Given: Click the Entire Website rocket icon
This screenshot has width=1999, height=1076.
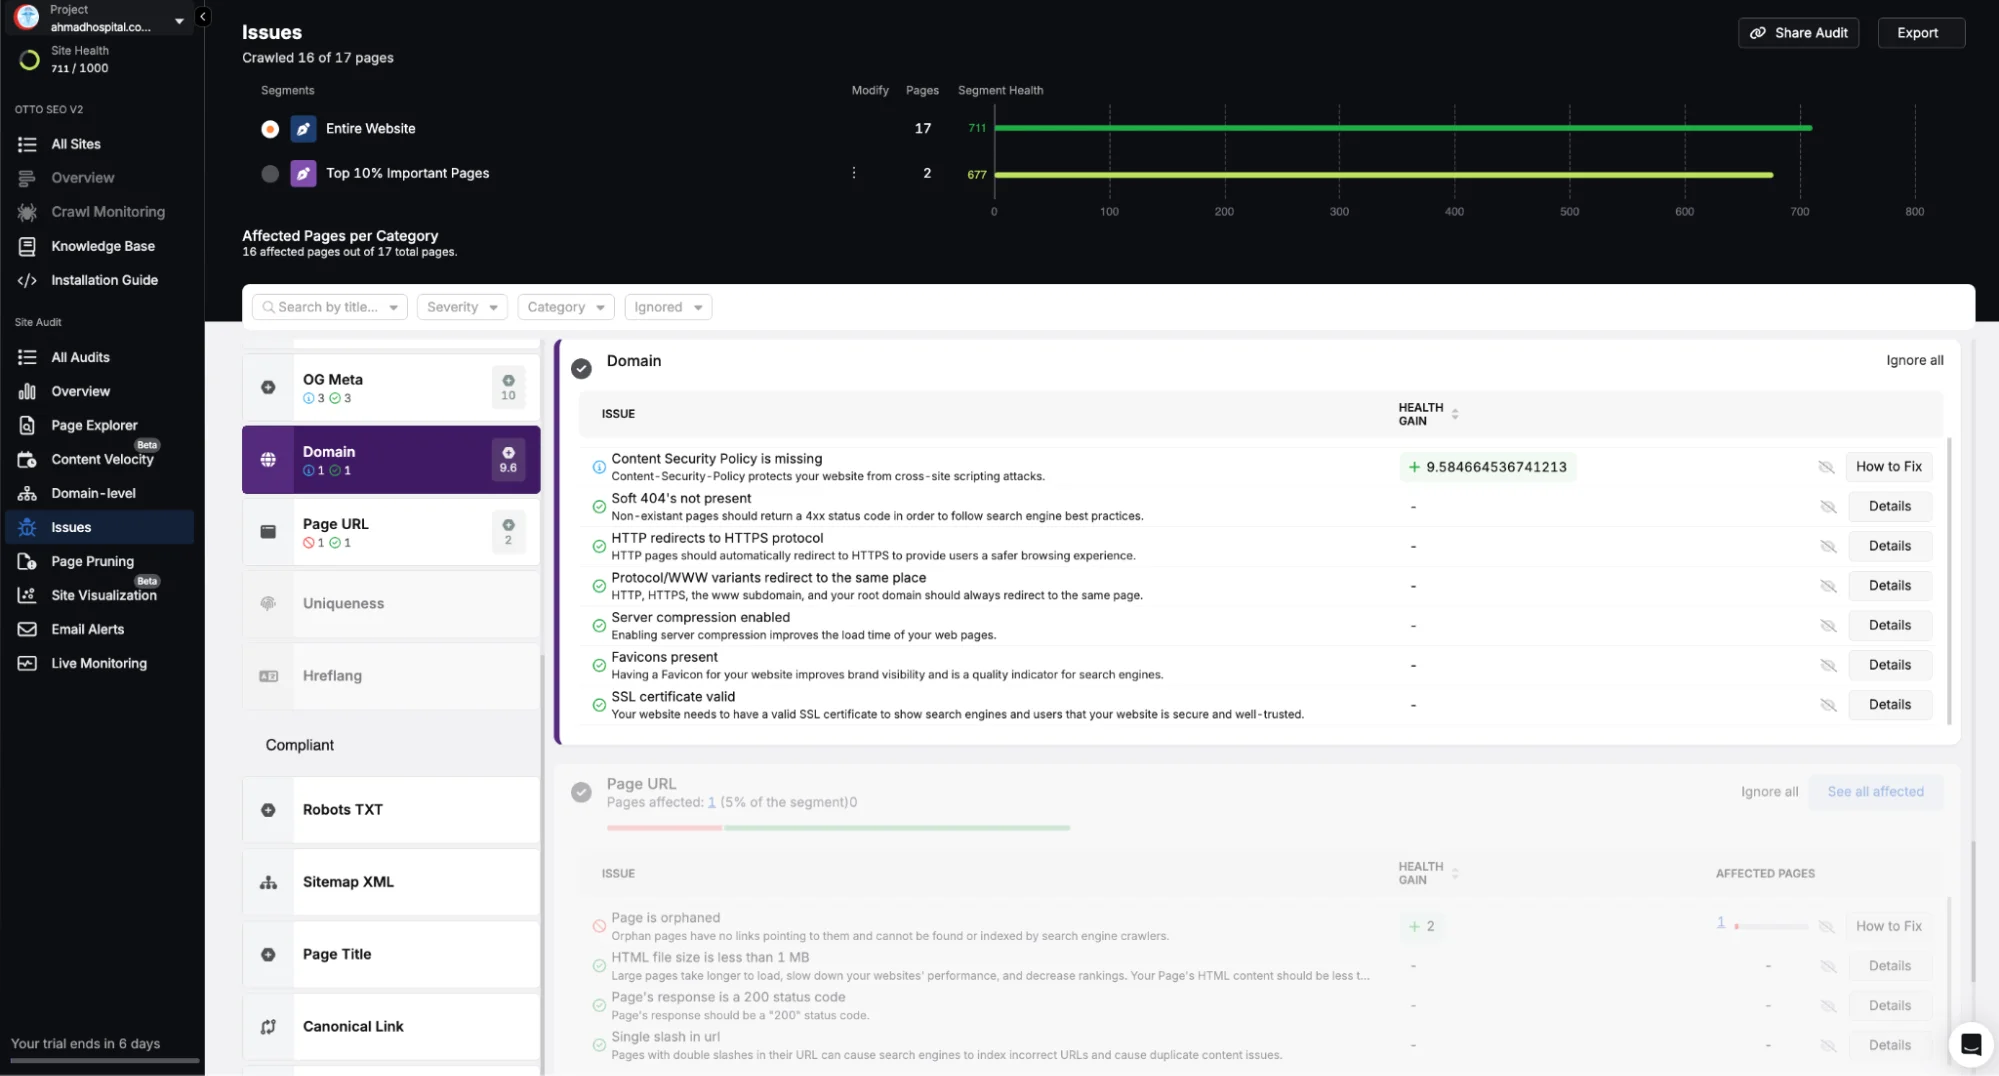Looking at the screenshot, I should (x=303, y=129).
